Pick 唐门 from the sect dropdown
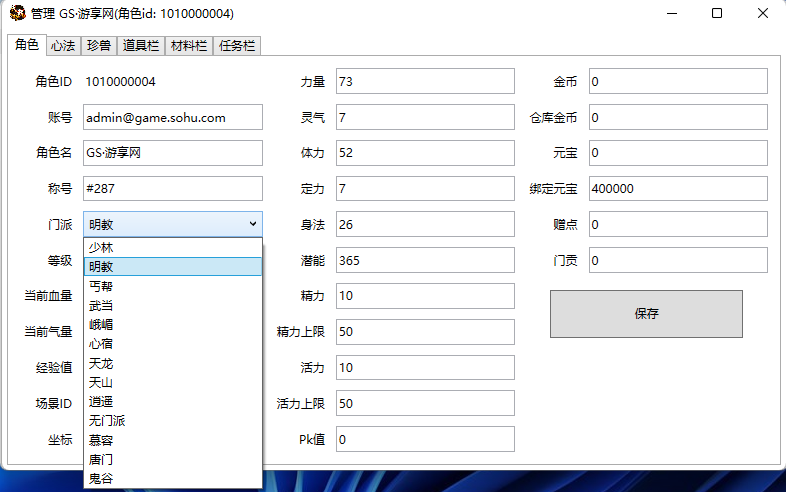Image resolution: width=786 pixels, height=492 pixels. click(101, 460)
